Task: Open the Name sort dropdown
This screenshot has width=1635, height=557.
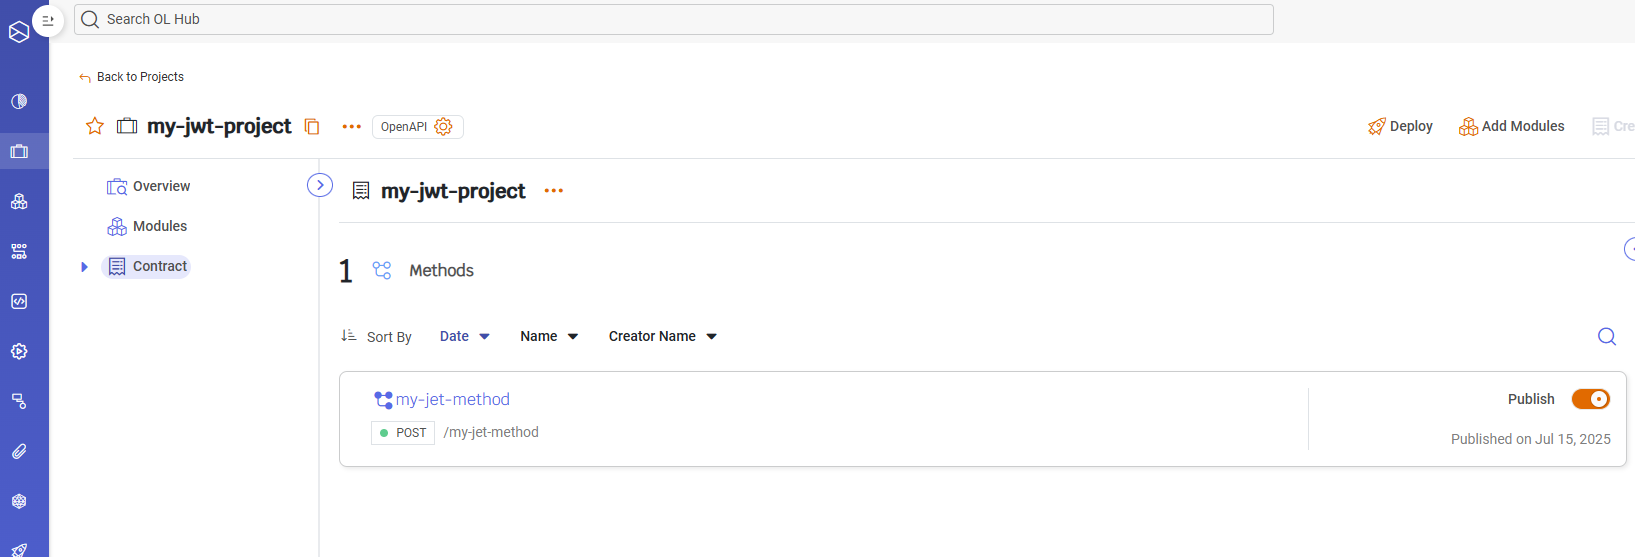Action: pyautogui.click(x=549, y=336)
